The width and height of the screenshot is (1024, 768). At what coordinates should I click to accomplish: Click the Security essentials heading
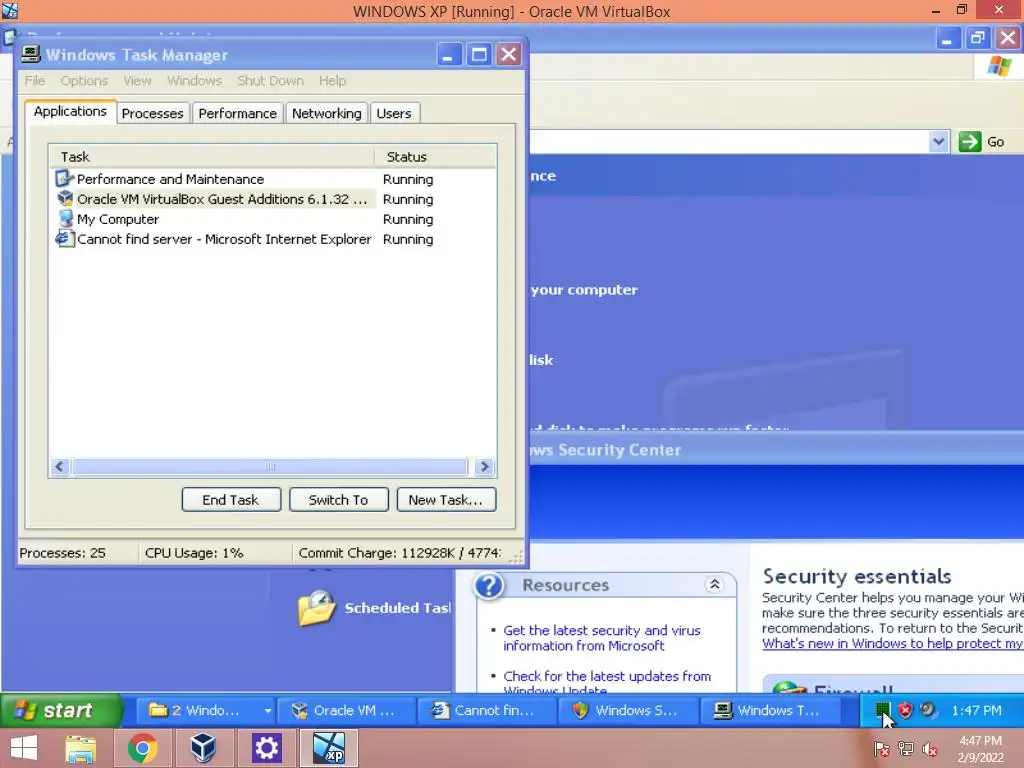pos(857,576)
